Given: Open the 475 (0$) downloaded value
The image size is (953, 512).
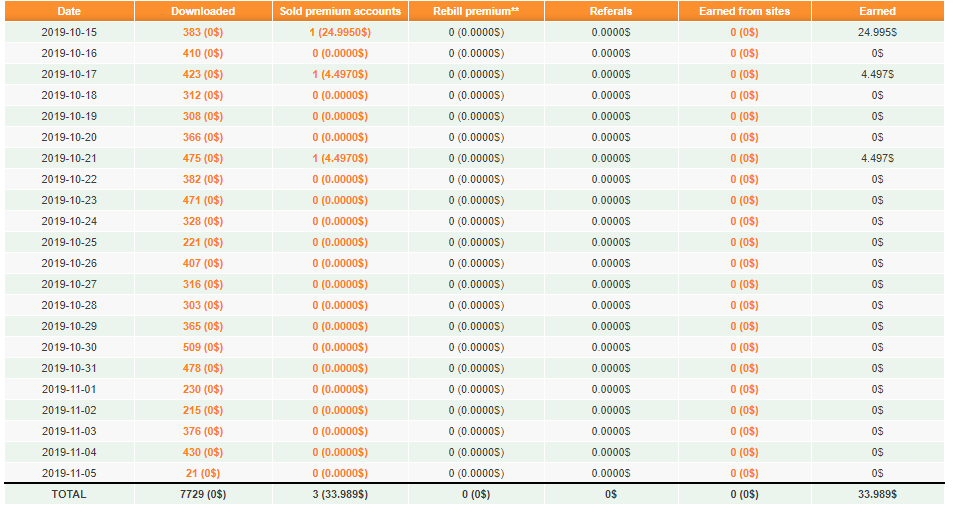Looking at the screenshot, I should (203, 158).
